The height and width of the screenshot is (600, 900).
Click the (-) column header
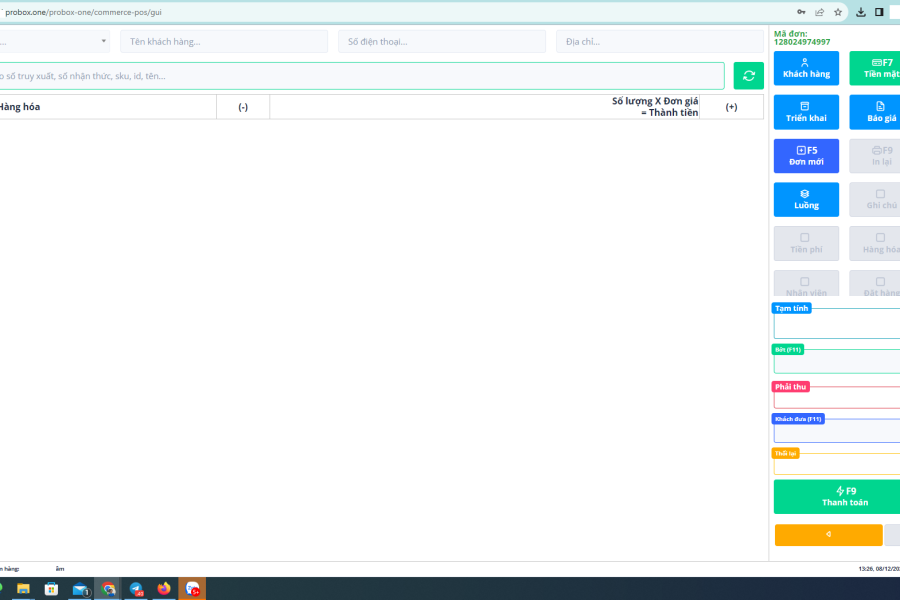243,107
